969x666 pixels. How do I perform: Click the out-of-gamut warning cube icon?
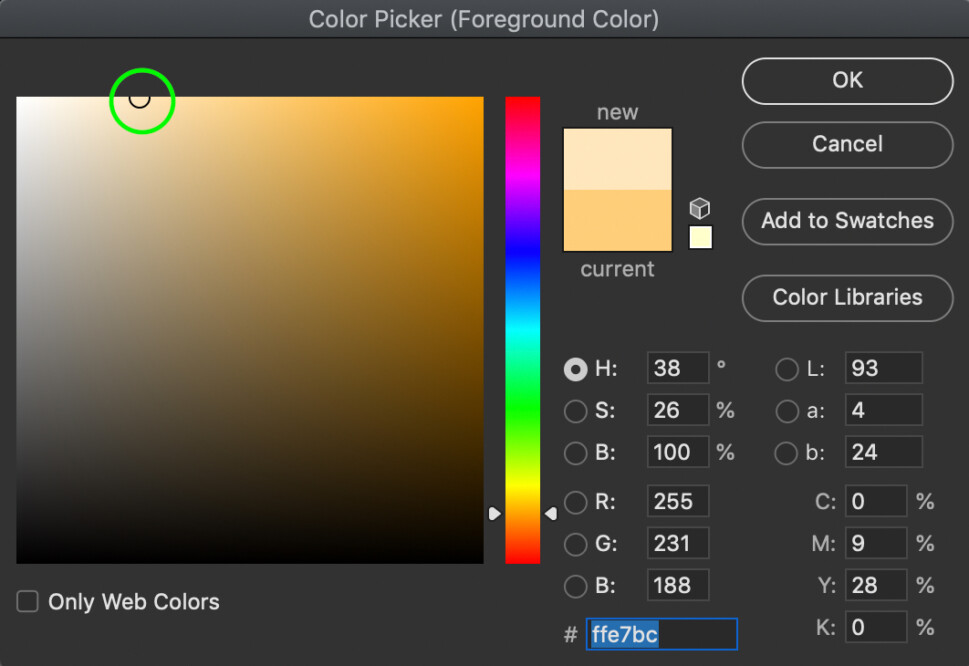pos(700,208)
